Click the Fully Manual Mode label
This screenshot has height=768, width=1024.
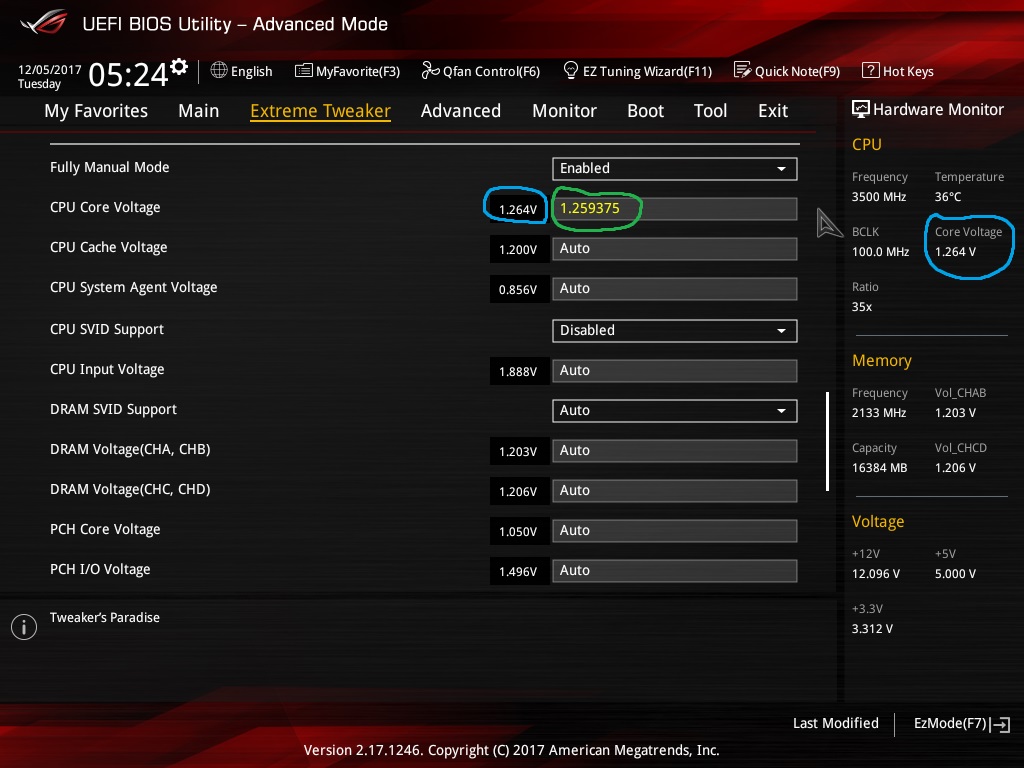coord(110,167)
